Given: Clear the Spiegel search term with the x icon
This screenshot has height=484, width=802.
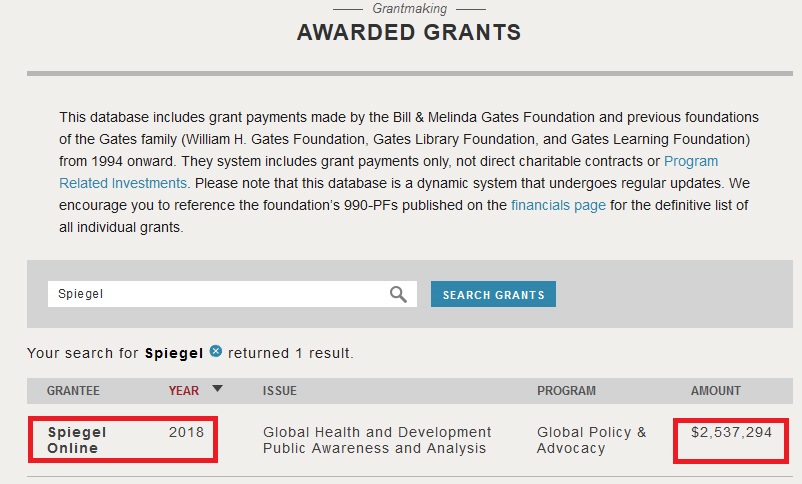Looking at the screenshot, I should click(x=216, y=352).
